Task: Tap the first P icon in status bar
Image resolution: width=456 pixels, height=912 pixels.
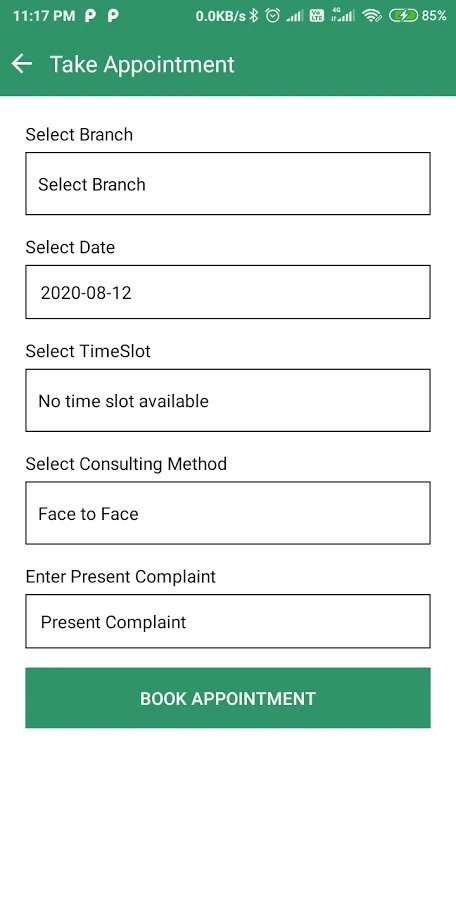Action: click(x=90, y=16)
